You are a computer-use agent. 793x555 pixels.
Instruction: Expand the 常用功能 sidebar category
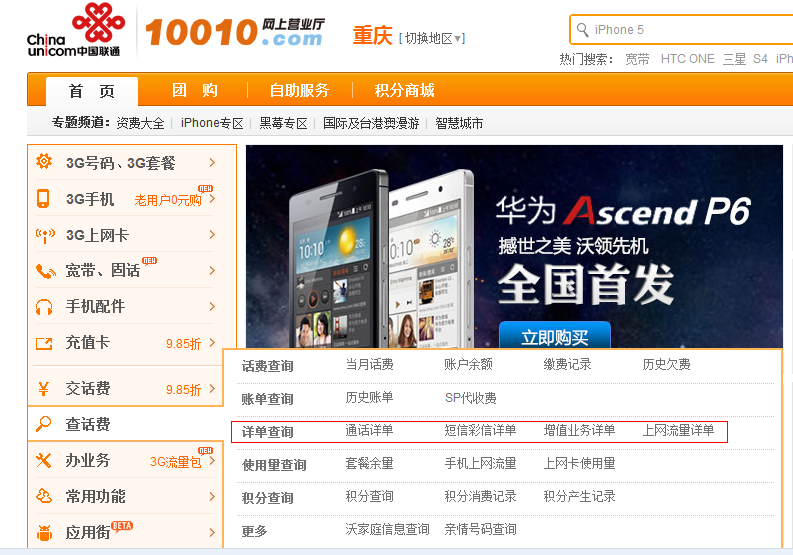[x=212, y=496]
